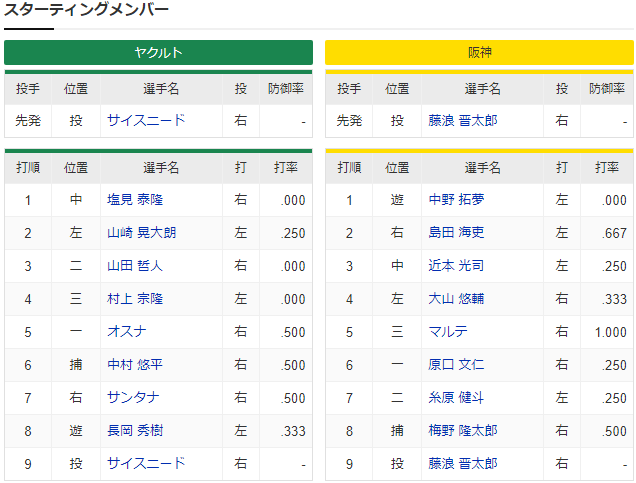Select 打率 header in 阪神 lineup
This screenshot has width=636, height=483.
(607, 167)
